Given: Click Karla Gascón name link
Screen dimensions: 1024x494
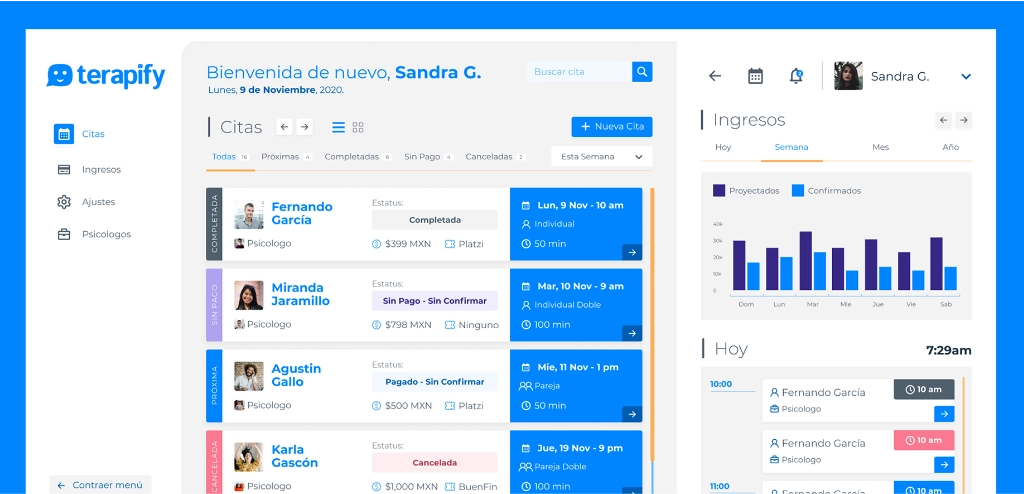Looking at the screenshot, I should coord(295,456).
